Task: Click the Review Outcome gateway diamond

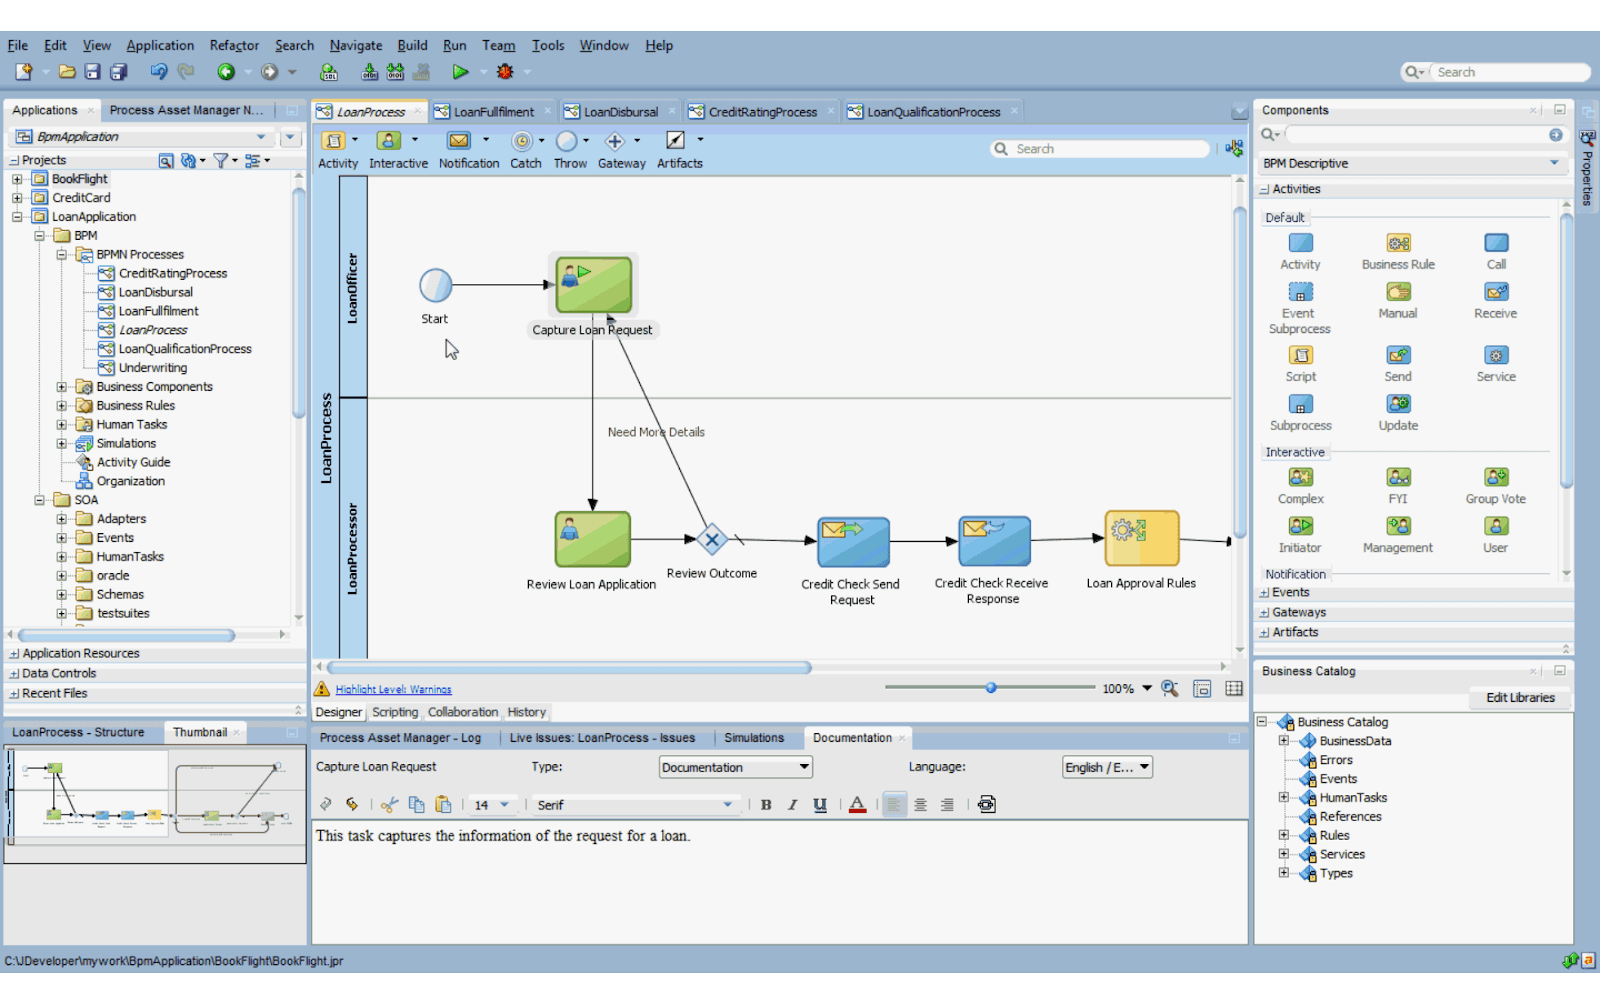Action: coord(711,541)
